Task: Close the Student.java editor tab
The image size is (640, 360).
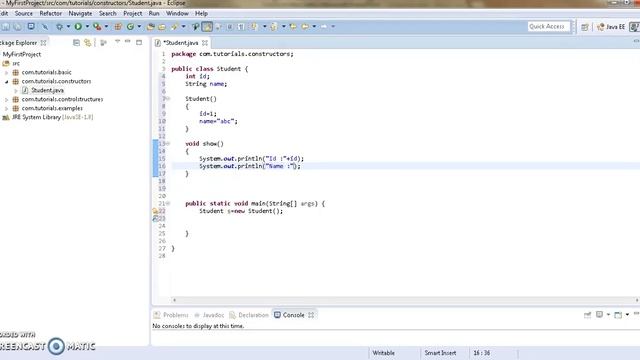Action: click(205, 42)
